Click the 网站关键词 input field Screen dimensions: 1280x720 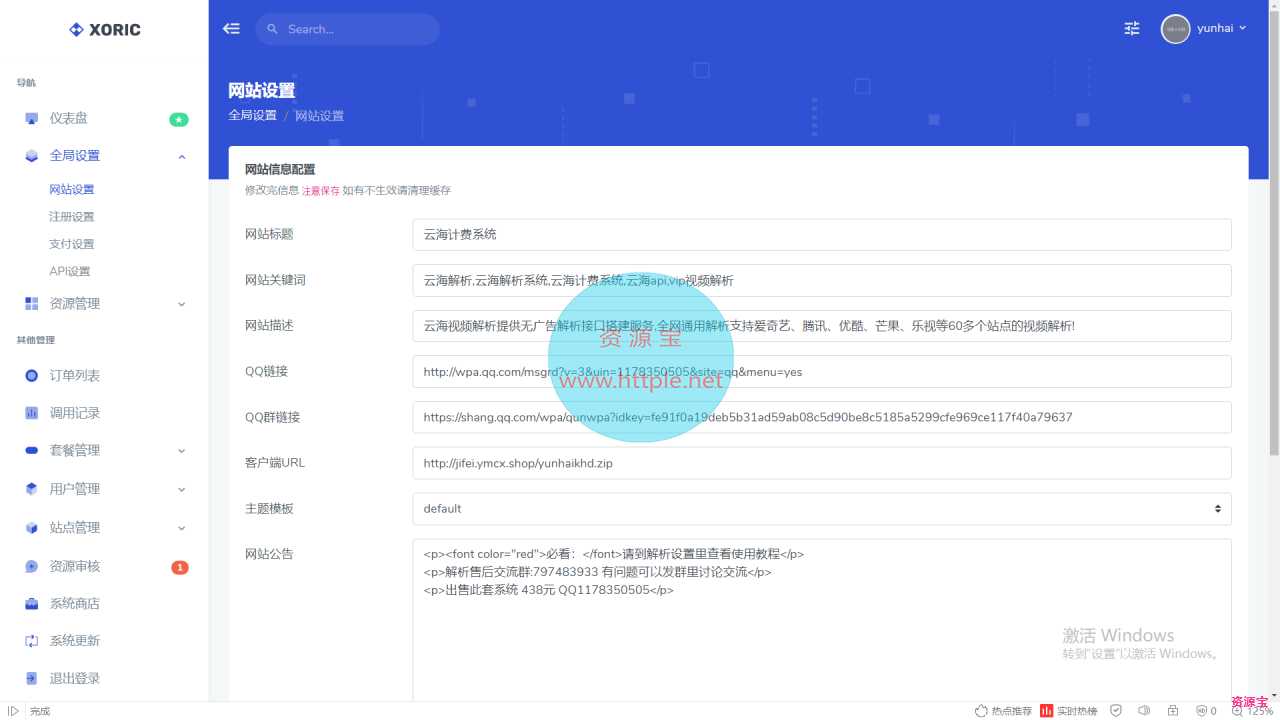[x=822, y=281]
